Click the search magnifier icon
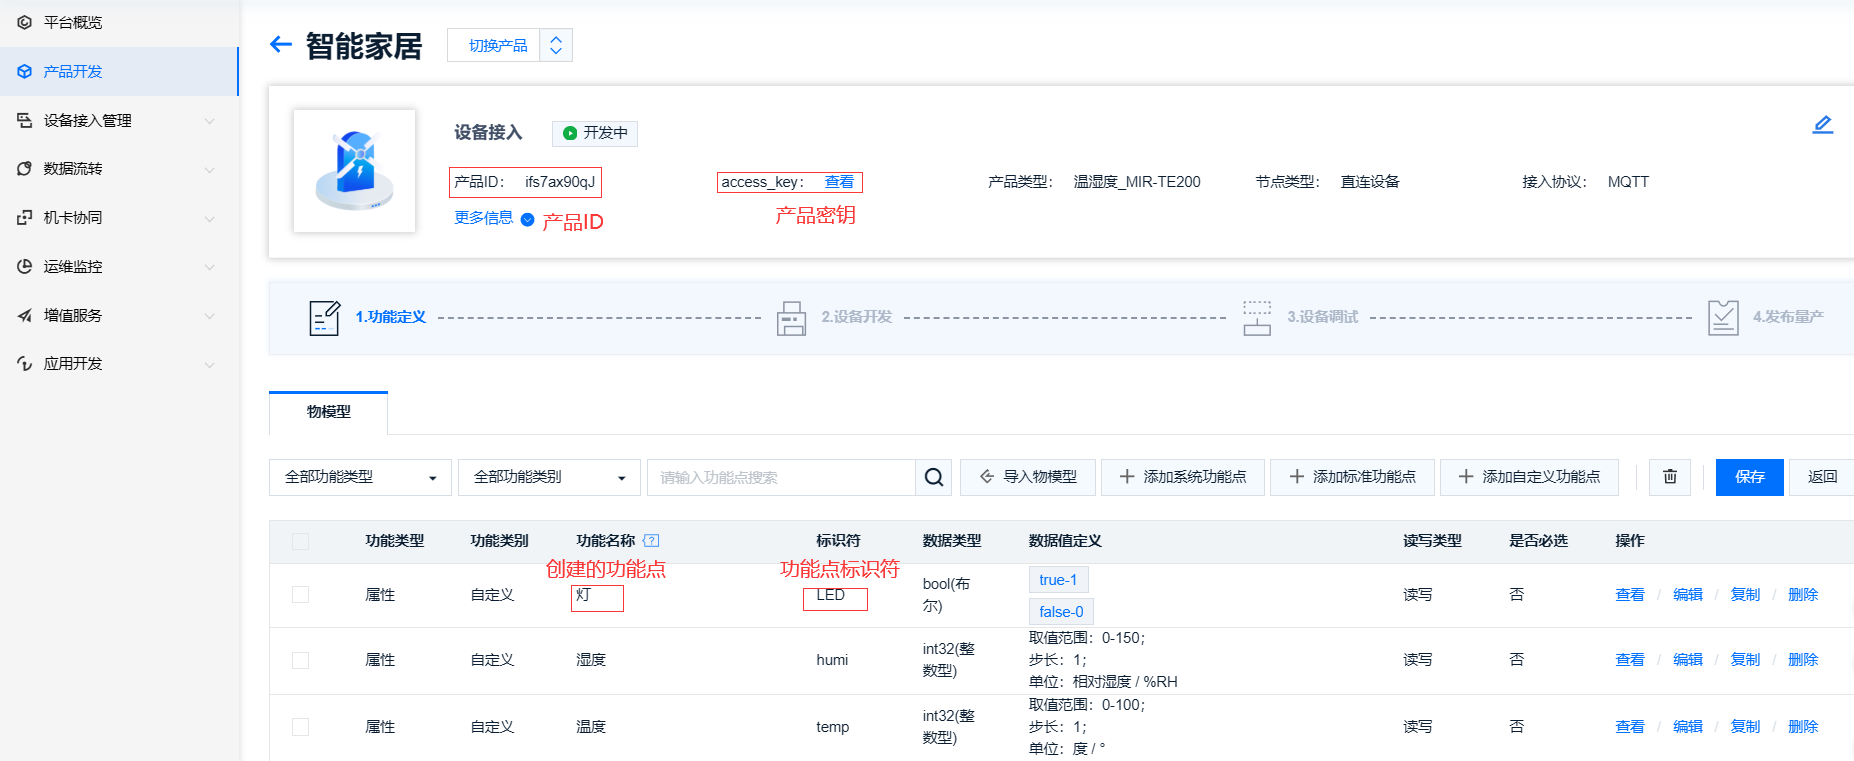Viewport: 1854px width, 761px height. tap(934, 477)
